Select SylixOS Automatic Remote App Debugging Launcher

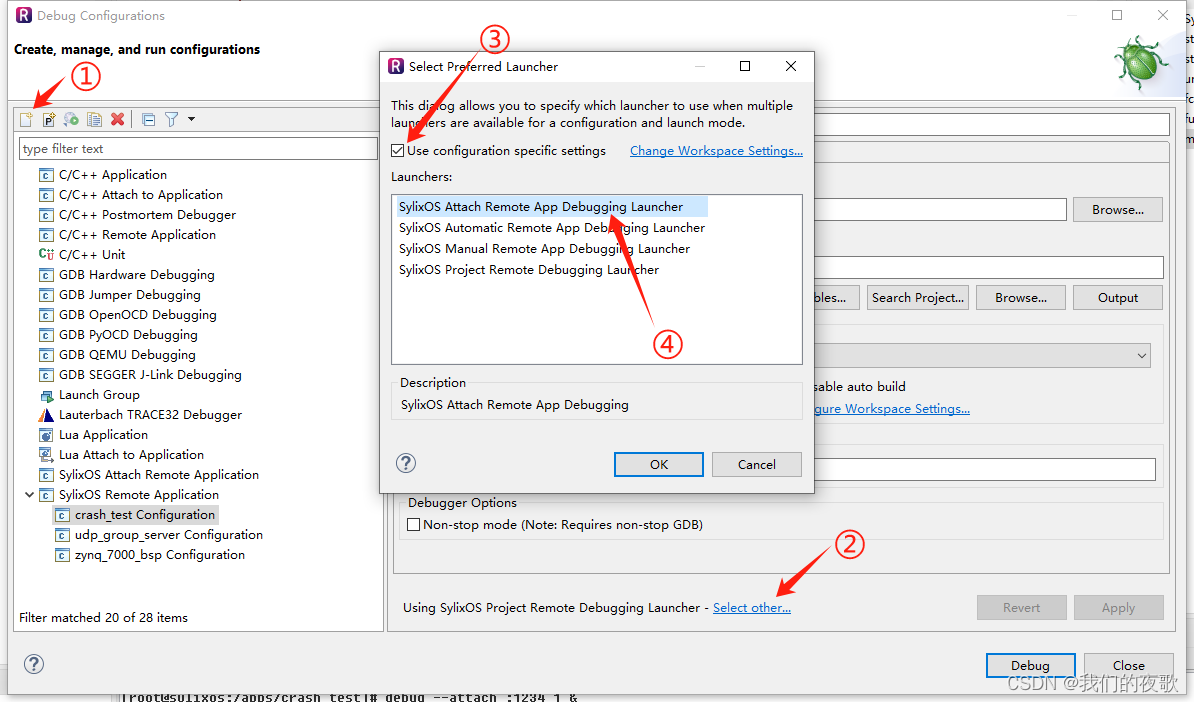[552, 227]
